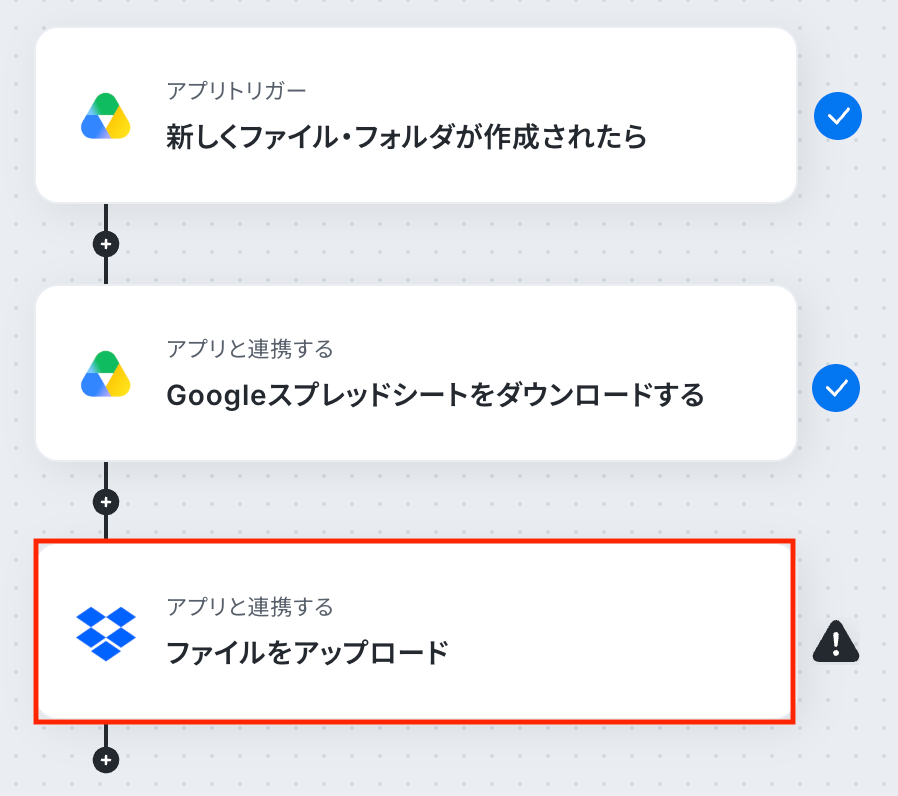Add step with plus below trigger card

[106, 244]
